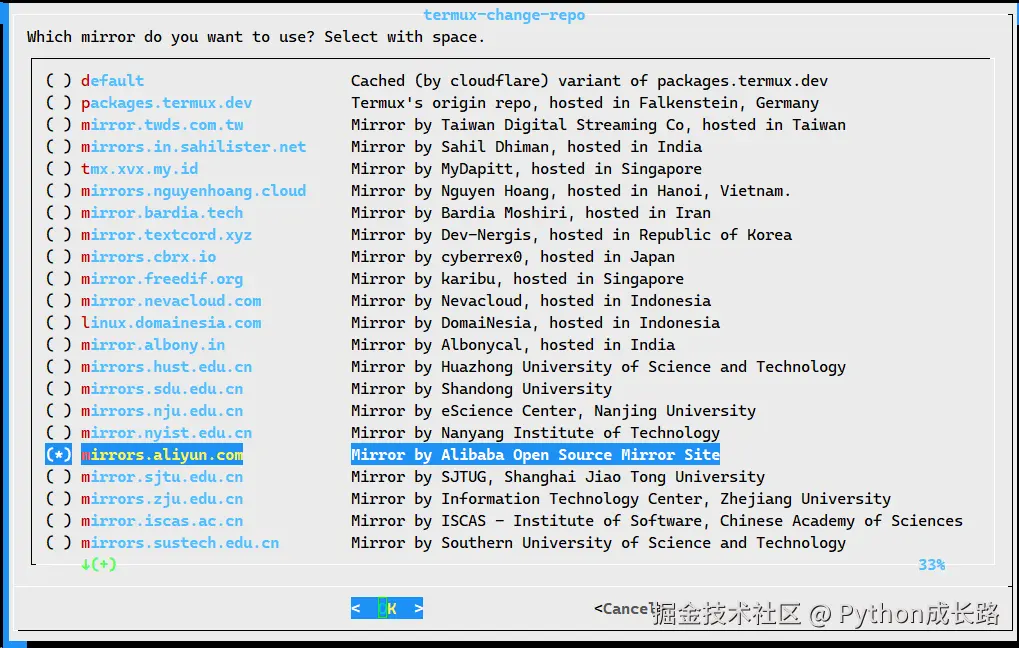
Task: Choose mirrors.sustech.edu.cn mirror name
Action: tap(180, 543)
